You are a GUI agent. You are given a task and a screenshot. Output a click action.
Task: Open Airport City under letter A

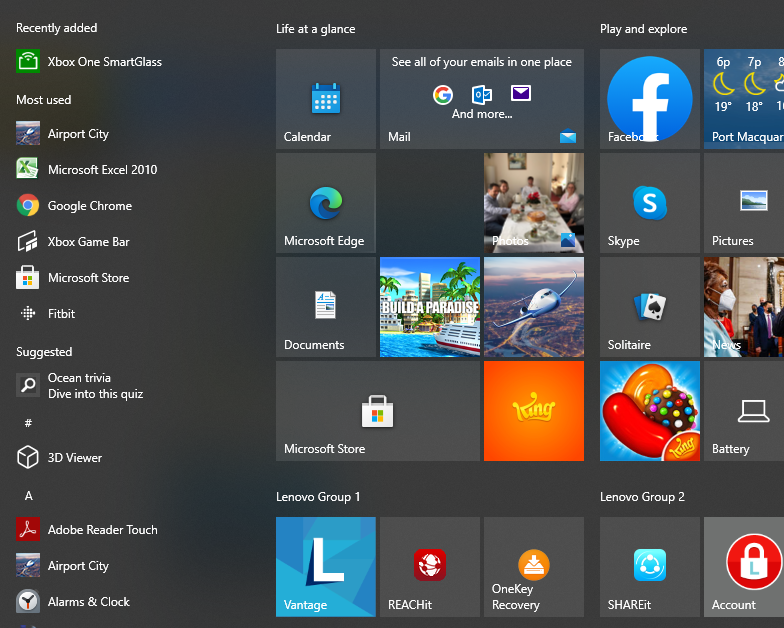tap(62, 566)
